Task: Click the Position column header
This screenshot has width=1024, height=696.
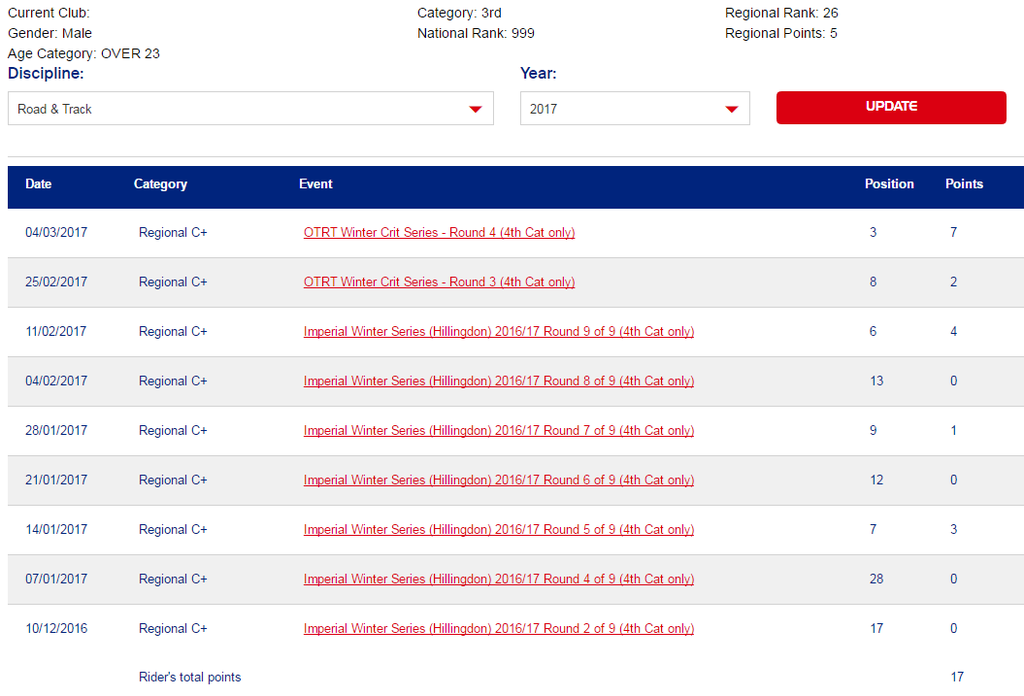Action: coord(889,184)
